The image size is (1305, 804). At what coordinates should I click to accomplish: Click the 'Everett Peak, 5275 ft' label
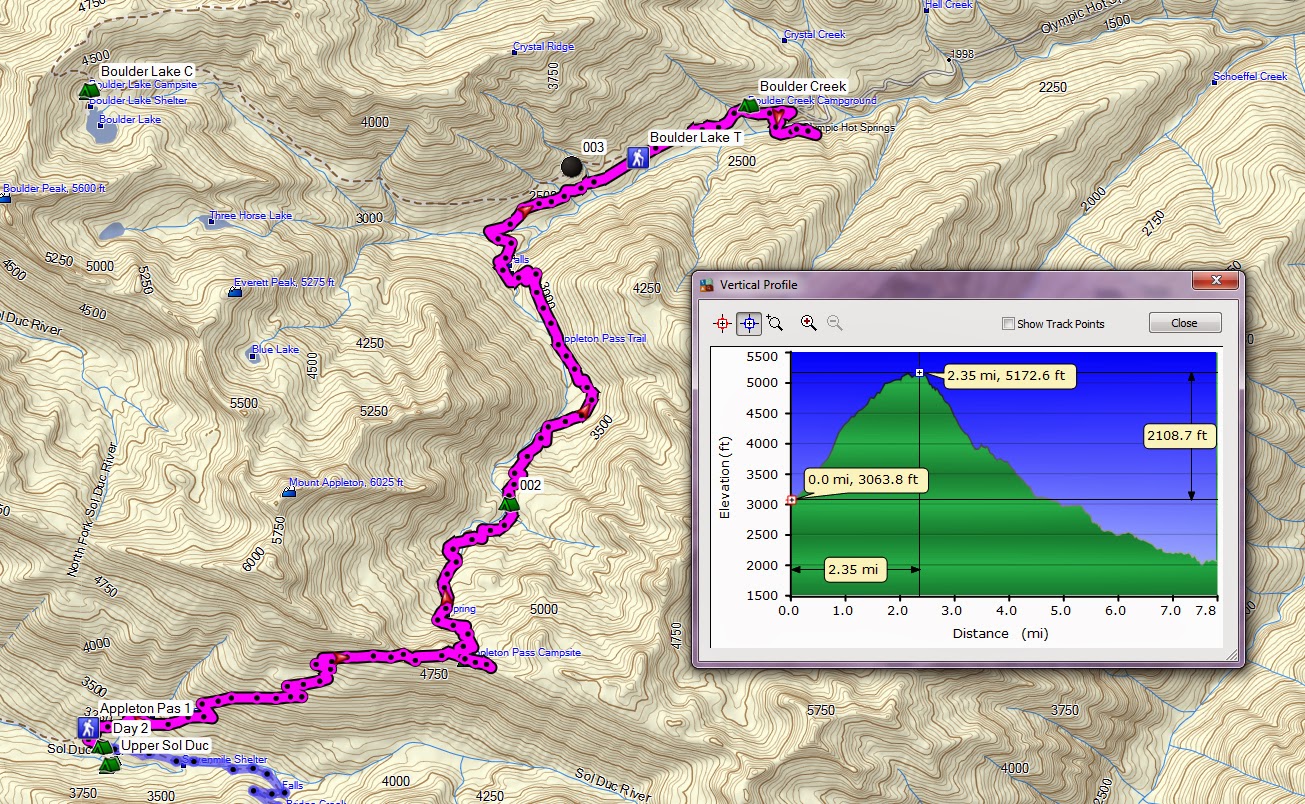tap(284, 282)
